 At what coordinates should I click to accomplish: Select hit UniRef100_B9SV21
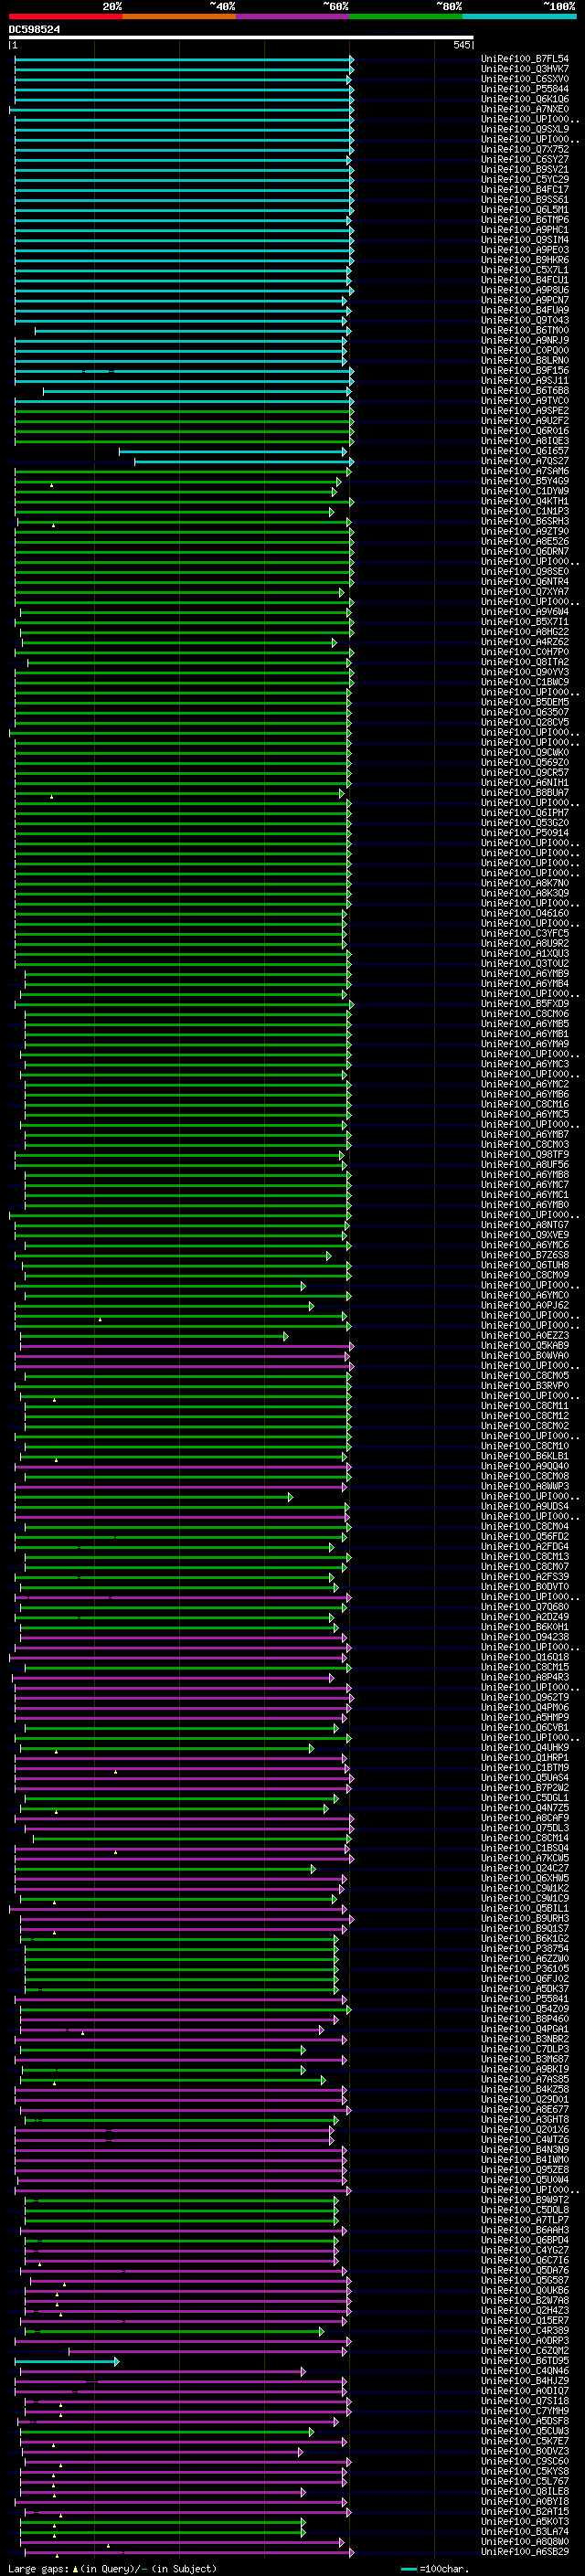pos(525,170)
